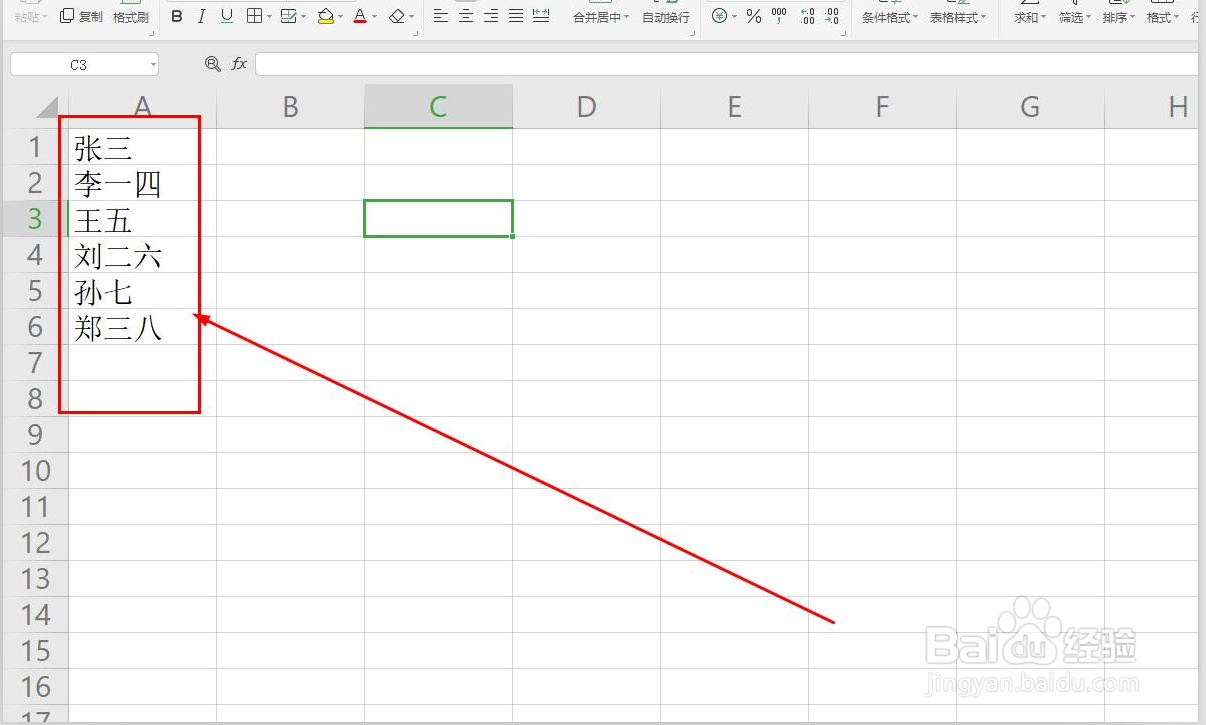Open eraser clear dropdown arrow
This screenshot has height=725, width=1206.
point(411,17)
